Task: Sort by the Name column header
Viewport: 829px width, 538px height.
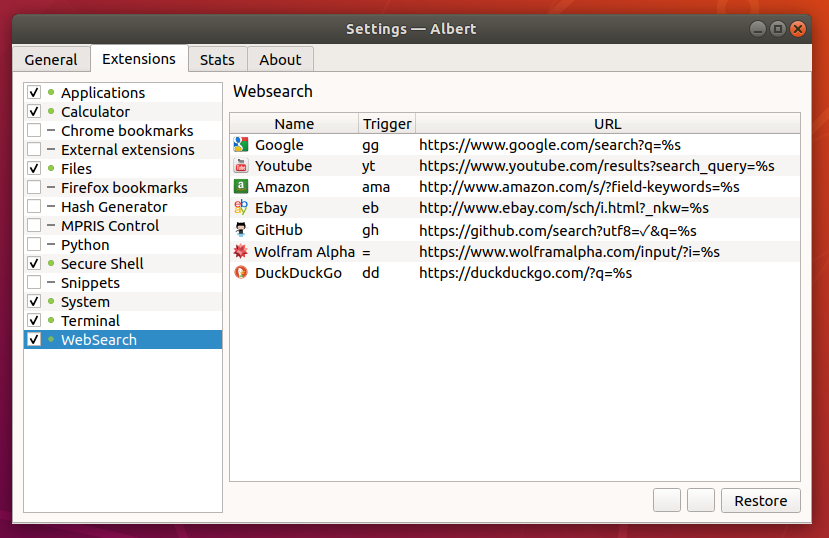Action: pyautogui.click(x=294, y=124)
